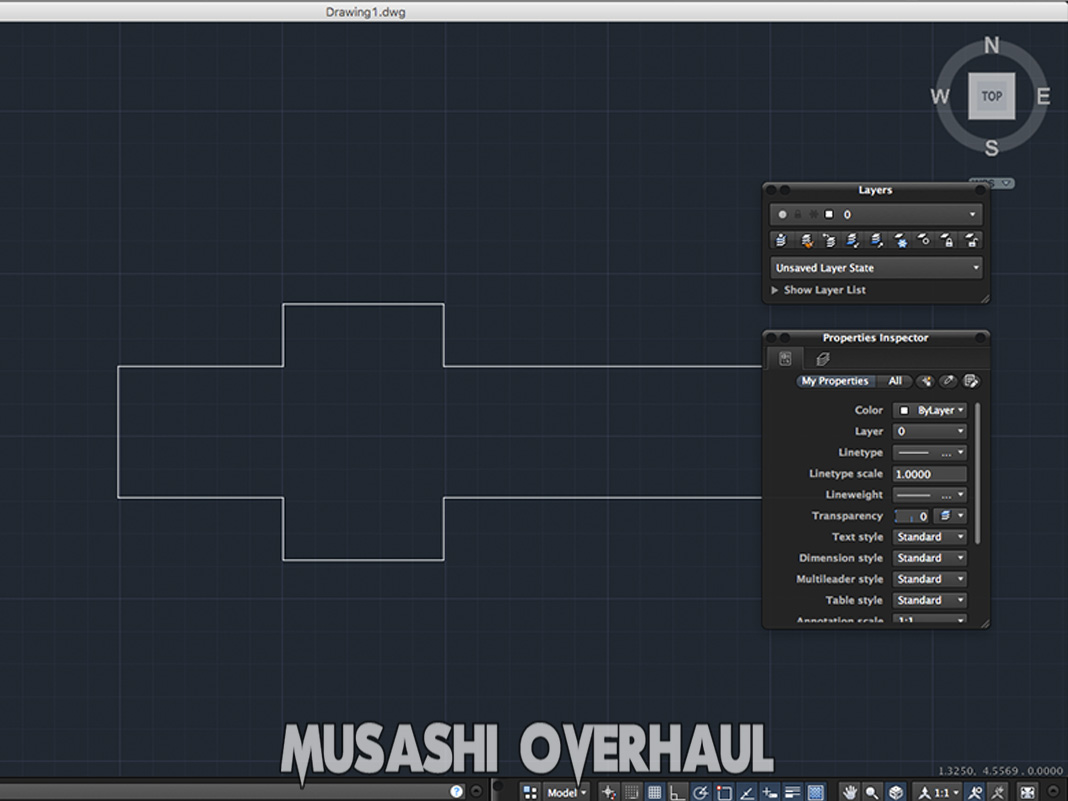Click the command line expand arrow next to help
The height and width of the screenshot is (801, 1068).
pyautogui.click(x=476, y=791)
